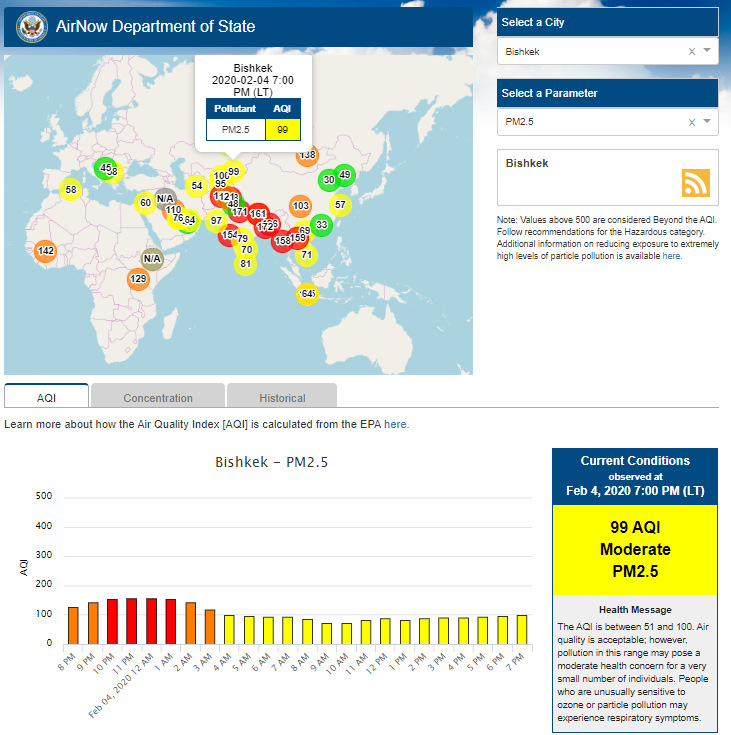Clear the PM2.5 parameter selection
Screen dimensions: 731x735
click(691, 122)
